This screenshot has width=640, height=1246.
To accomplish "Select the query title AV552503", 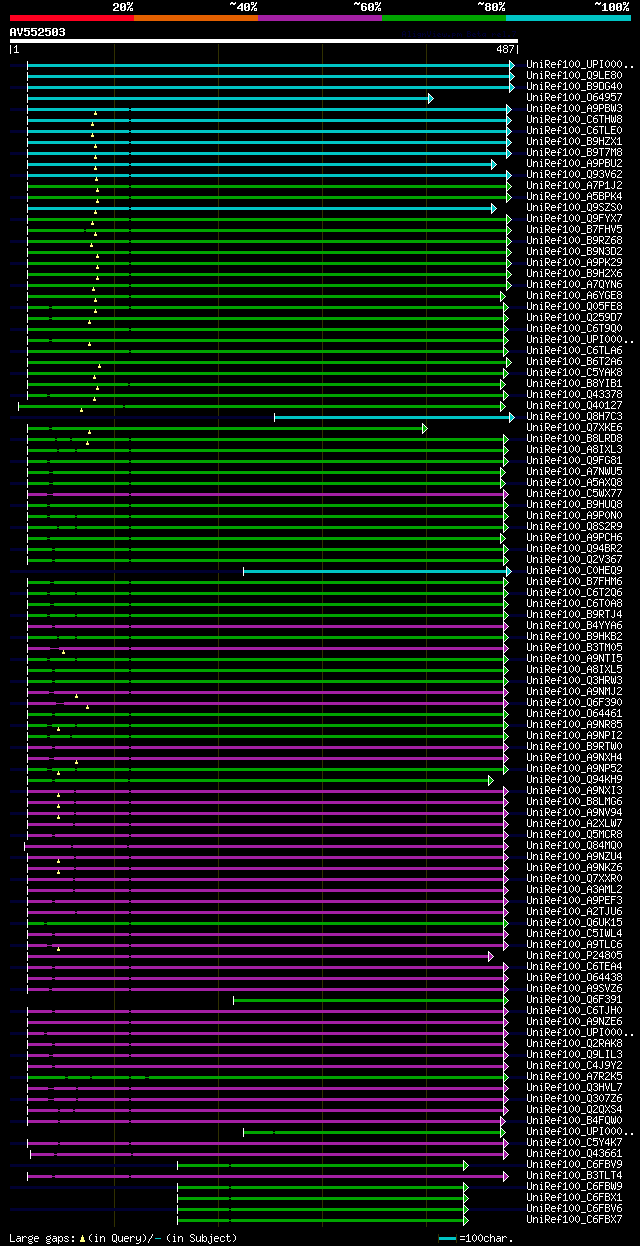I will (x=38, y=32).
